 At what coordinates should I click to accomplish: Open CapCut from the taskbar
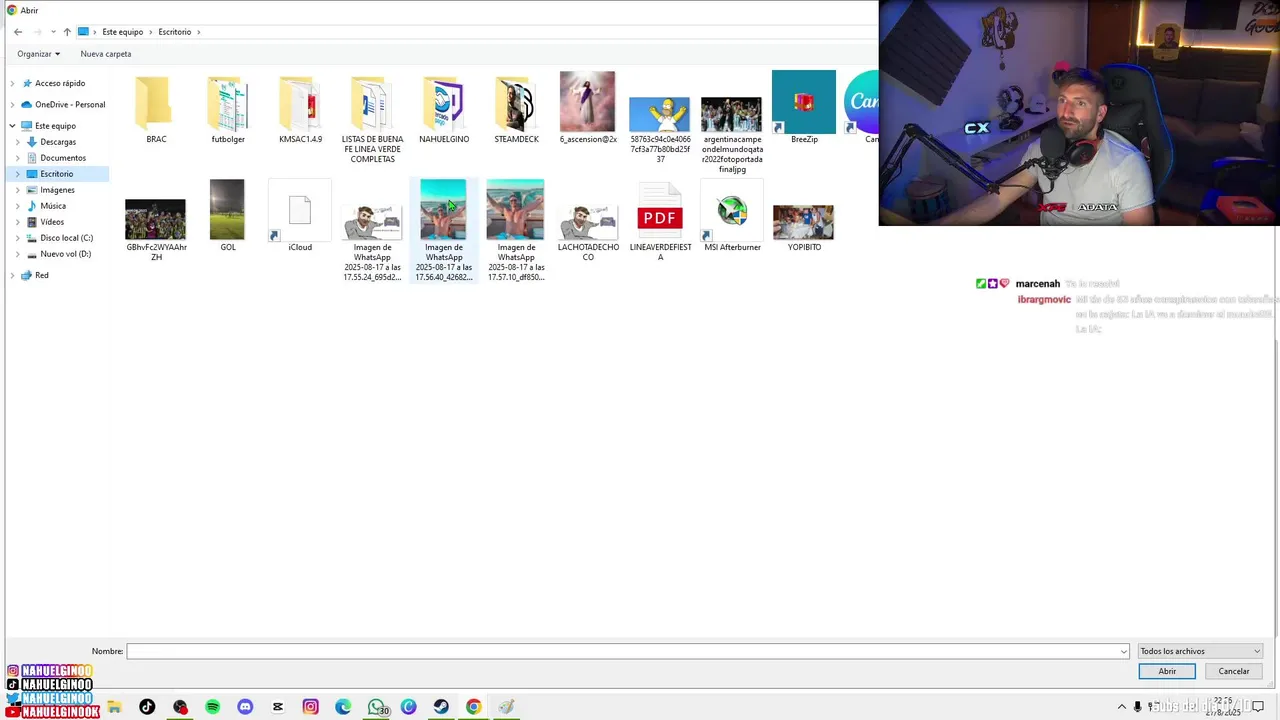click(x=278, y=707)
